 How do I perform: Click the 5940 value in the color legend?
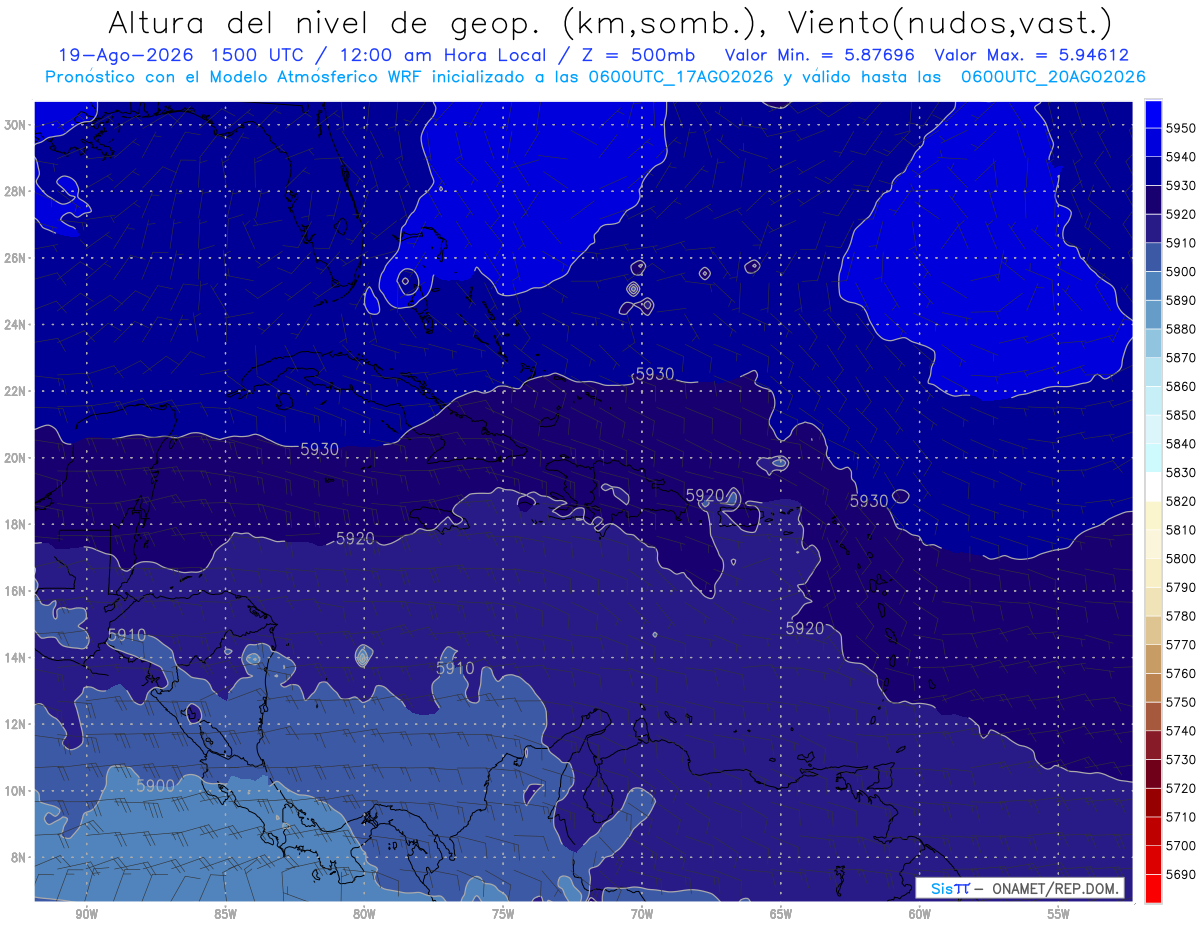click(1180, 157)
